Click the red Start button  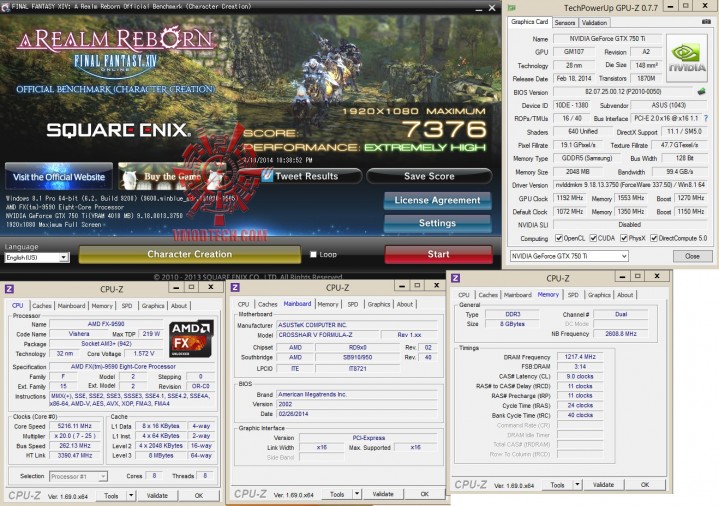(438, 254)
